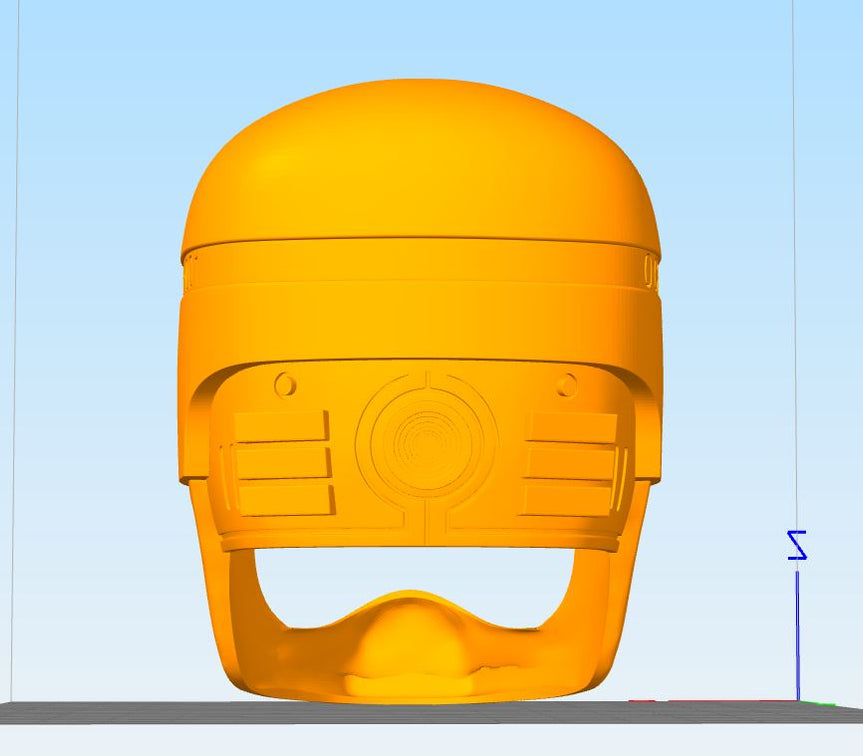
Task: Click the red X axis line
Action: pos(720,700)
